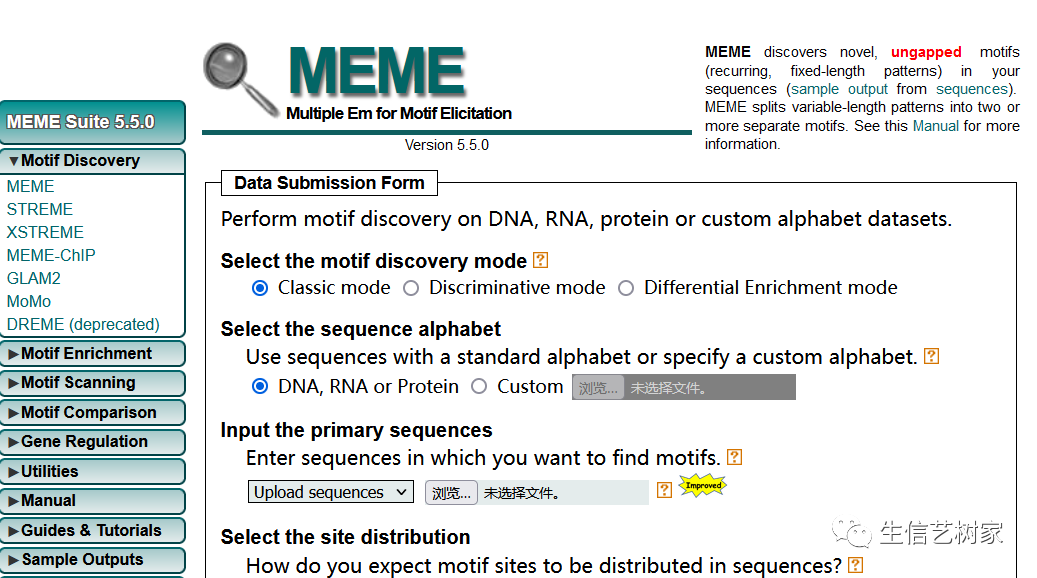This screenshot has width=1037, height=578.
Task: Click browse button for primary sequences file
Action: (x=451, y=493)
